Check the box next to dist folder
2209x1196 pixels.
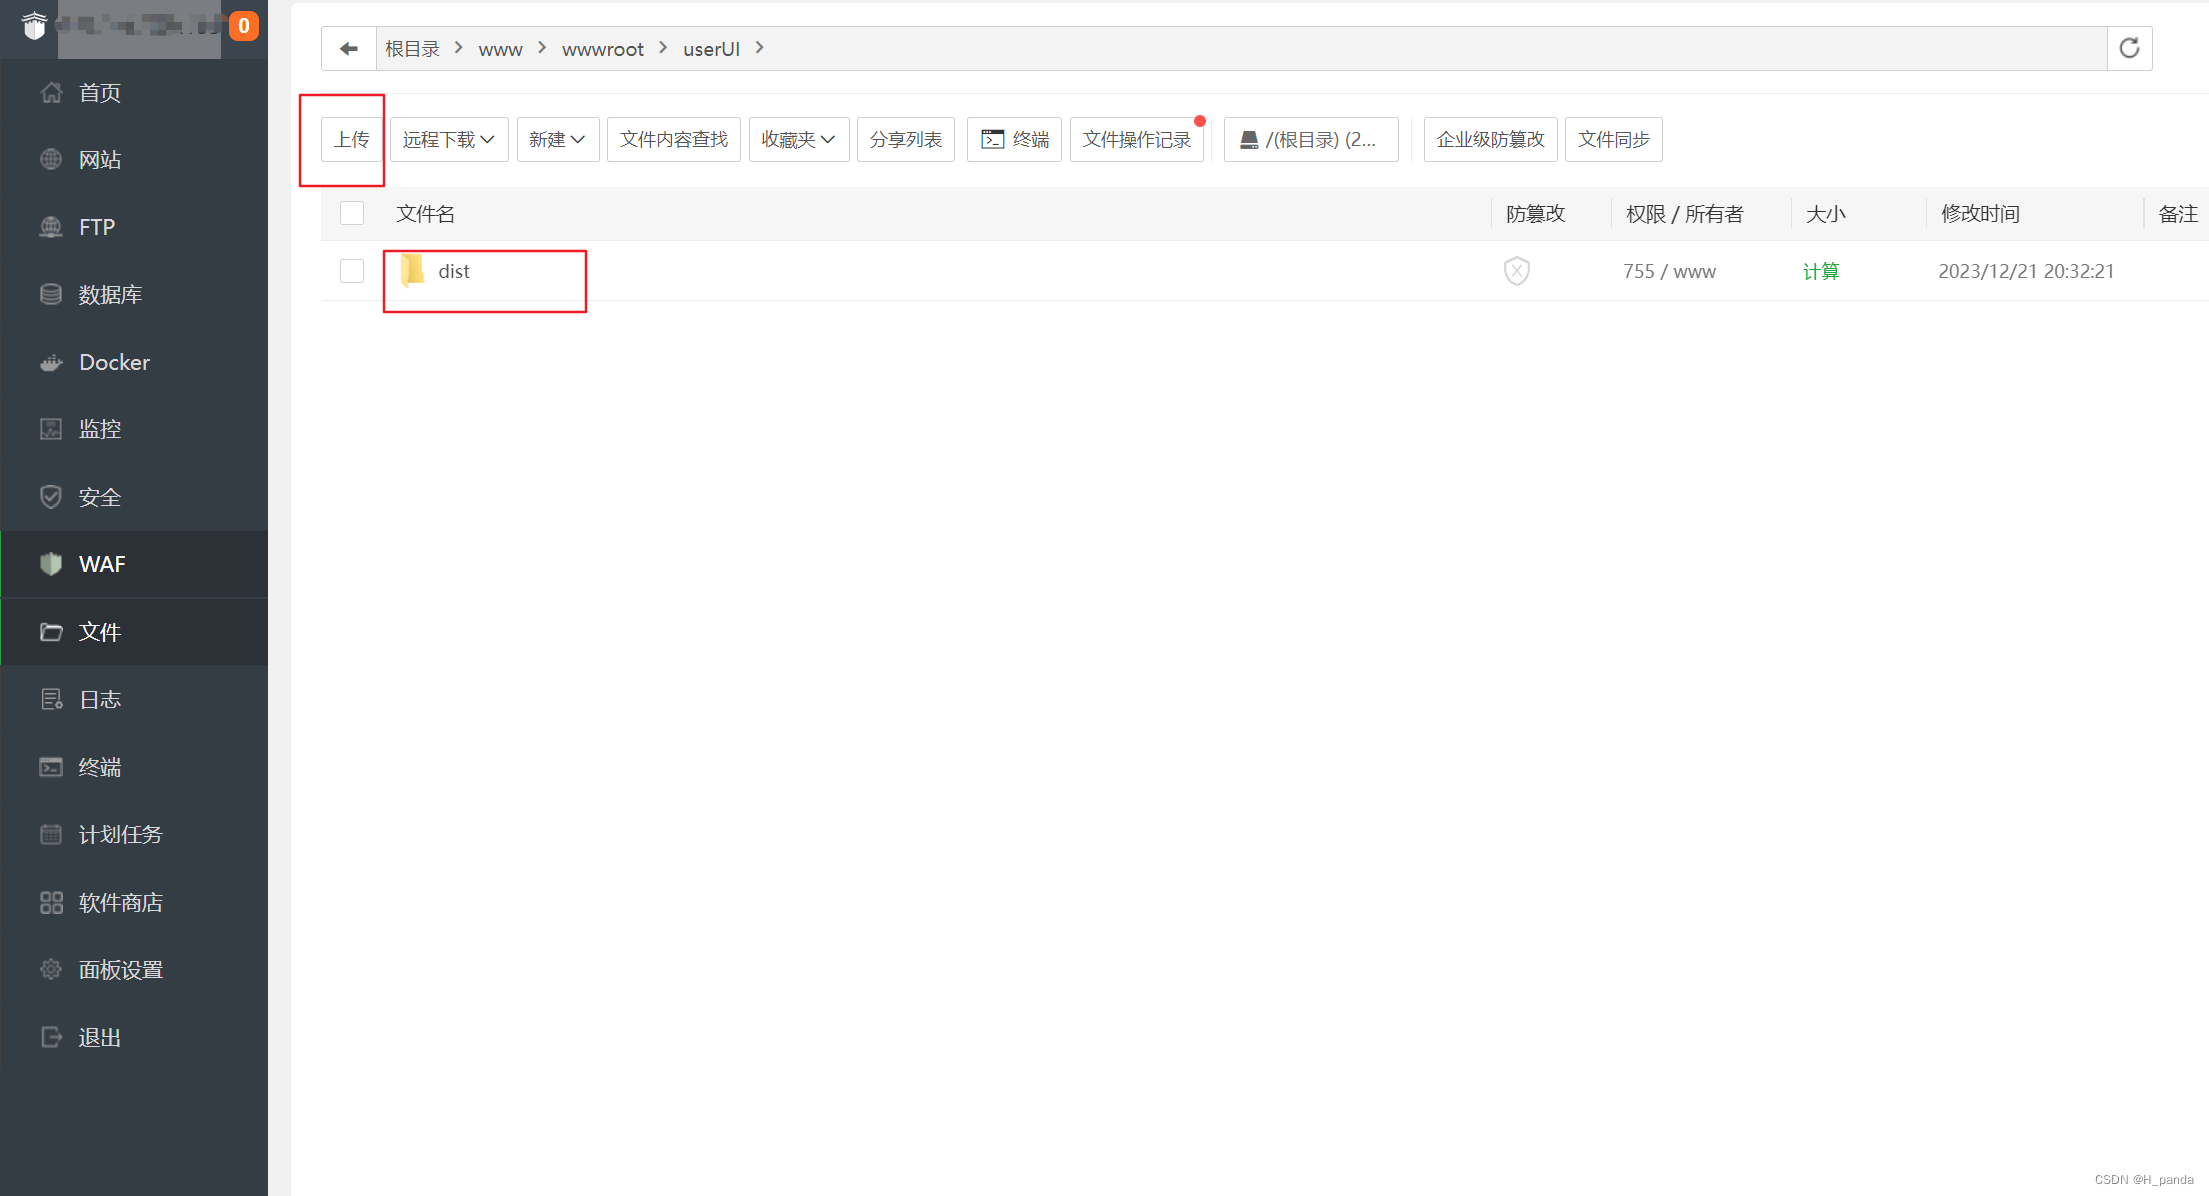click(352, 271)
